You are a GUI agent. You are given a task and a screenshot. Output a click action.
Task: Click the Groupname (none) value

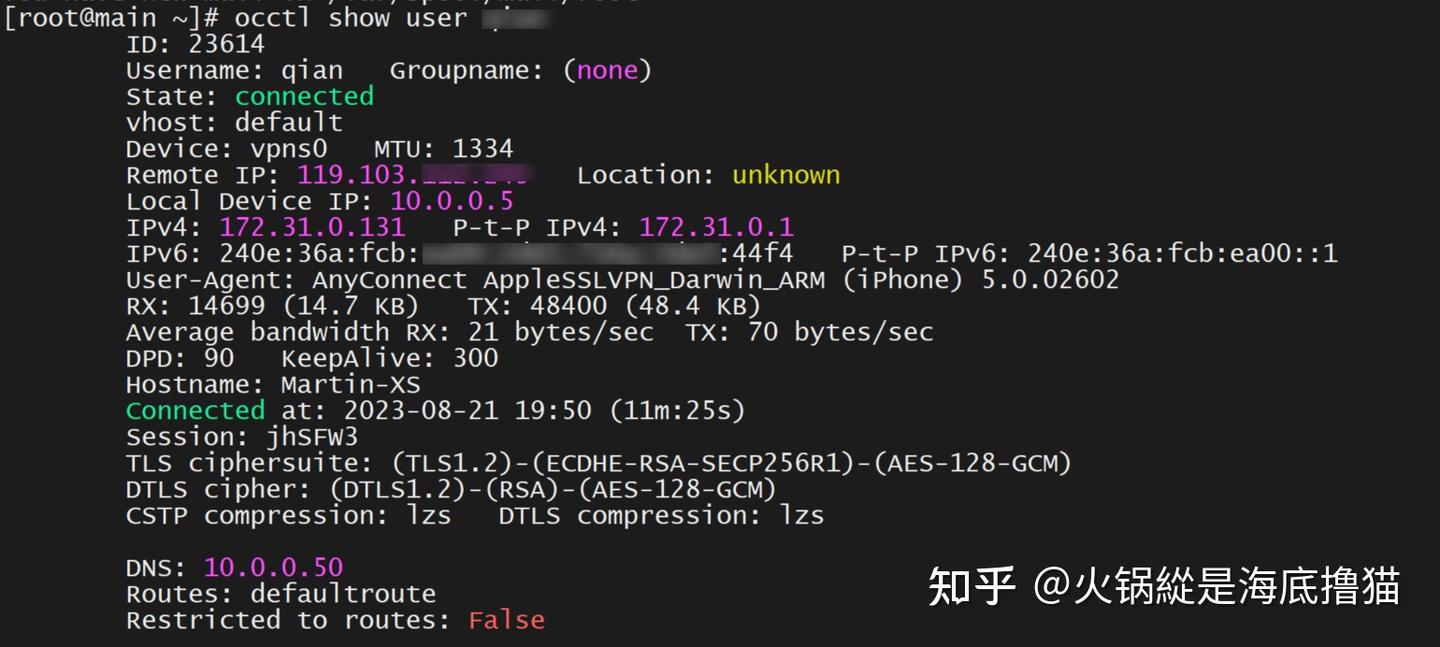click(607, 70)
